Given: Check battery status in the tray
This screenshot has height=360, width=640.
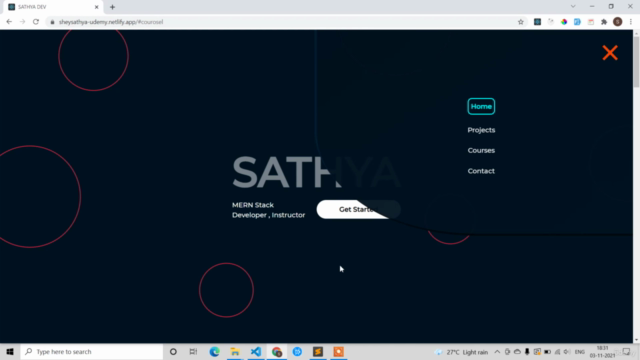Looking at the screenshot, I should (547, 352).
